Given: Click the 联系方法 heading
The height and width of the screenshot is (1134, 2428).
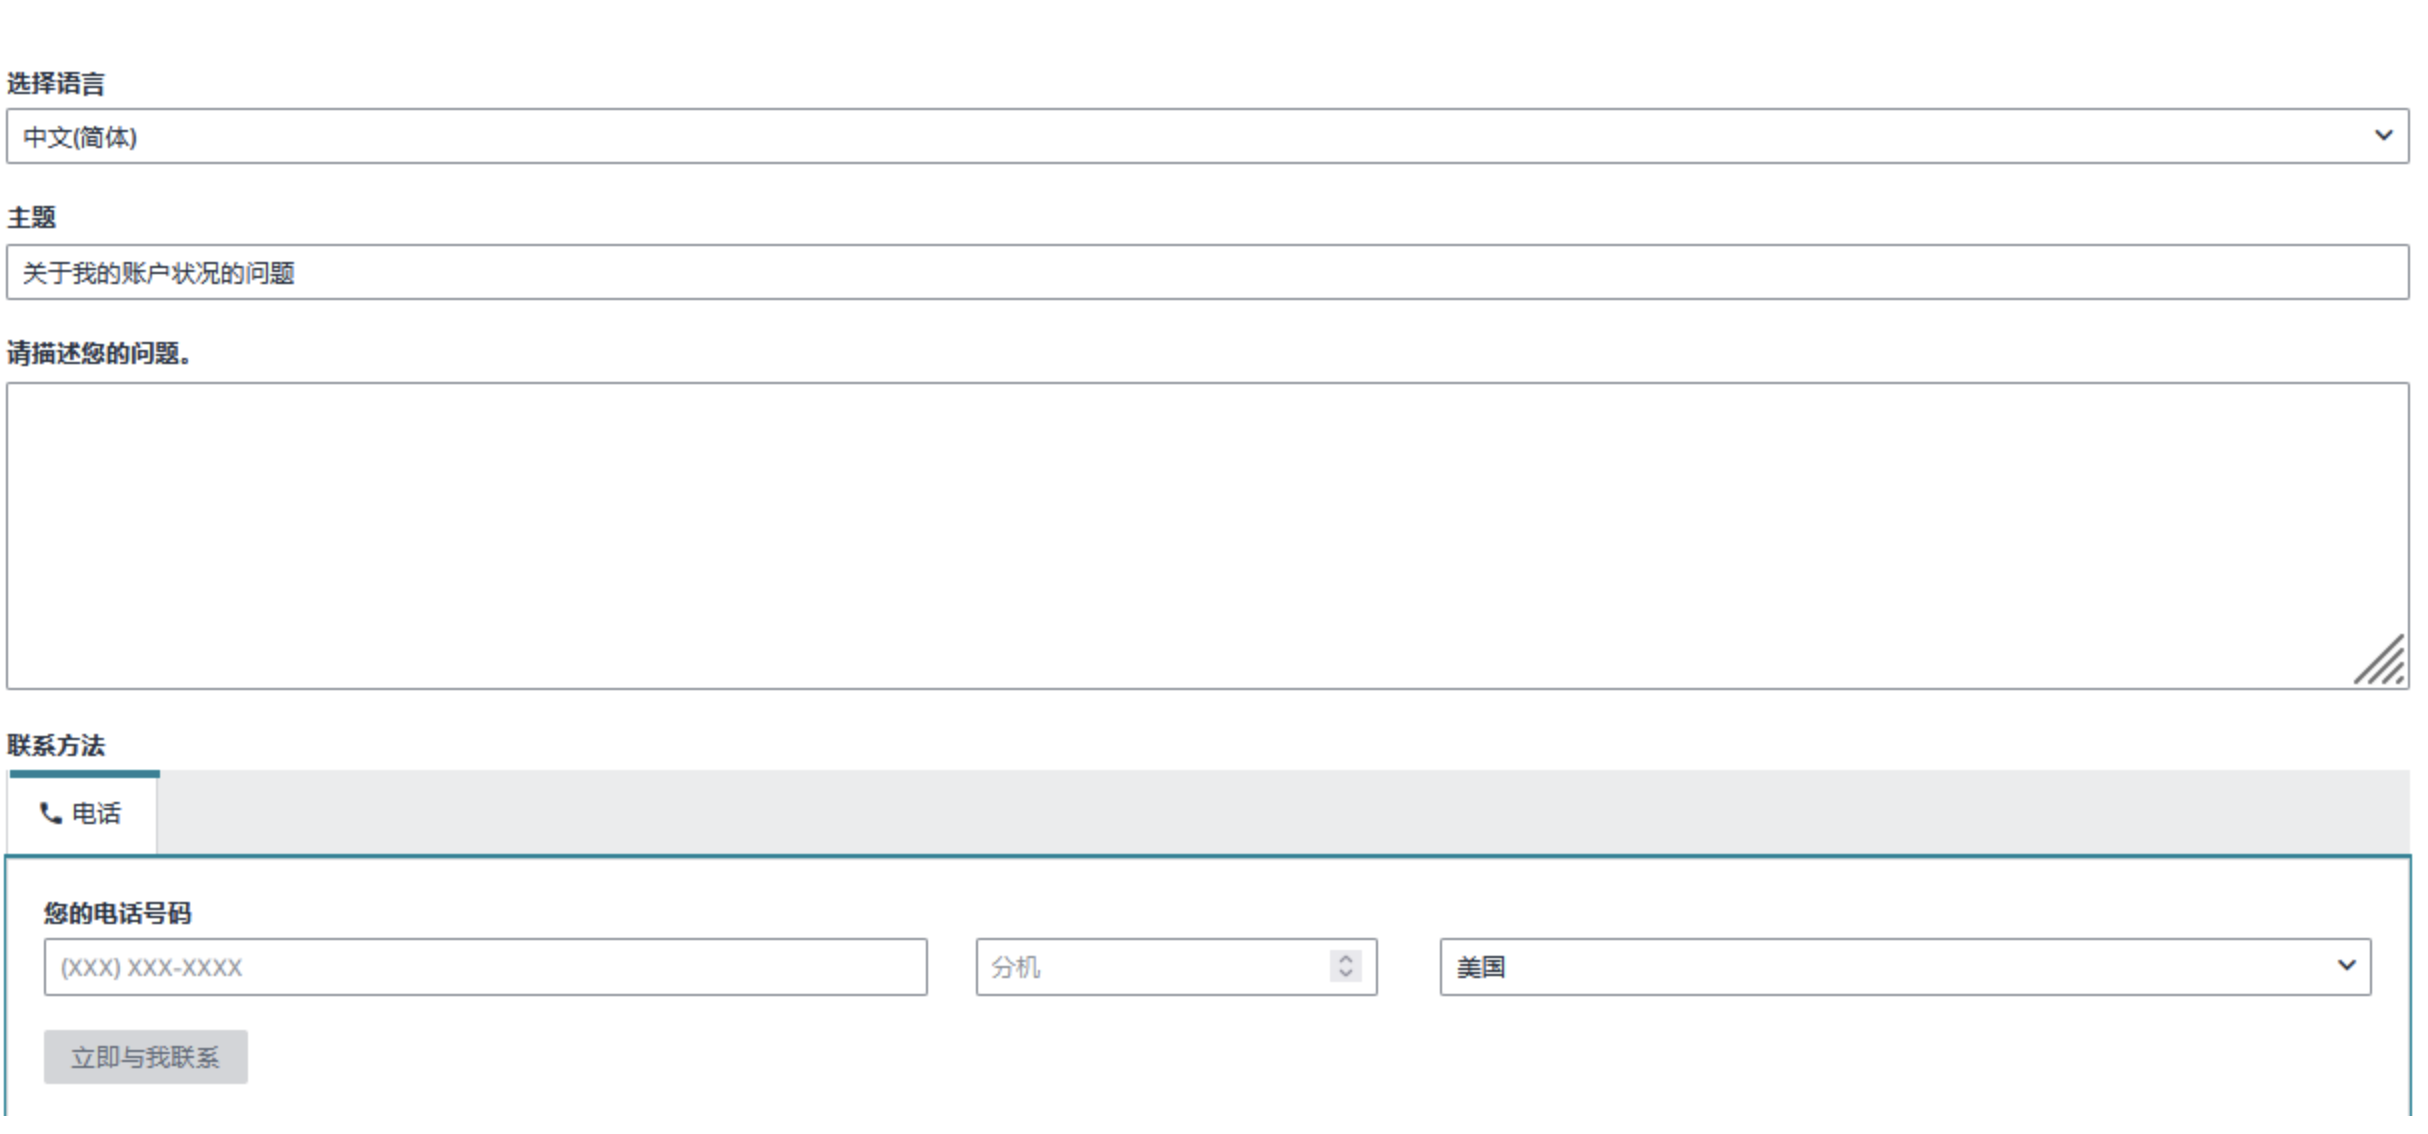Looking at the screenshot, I should 56,746.
